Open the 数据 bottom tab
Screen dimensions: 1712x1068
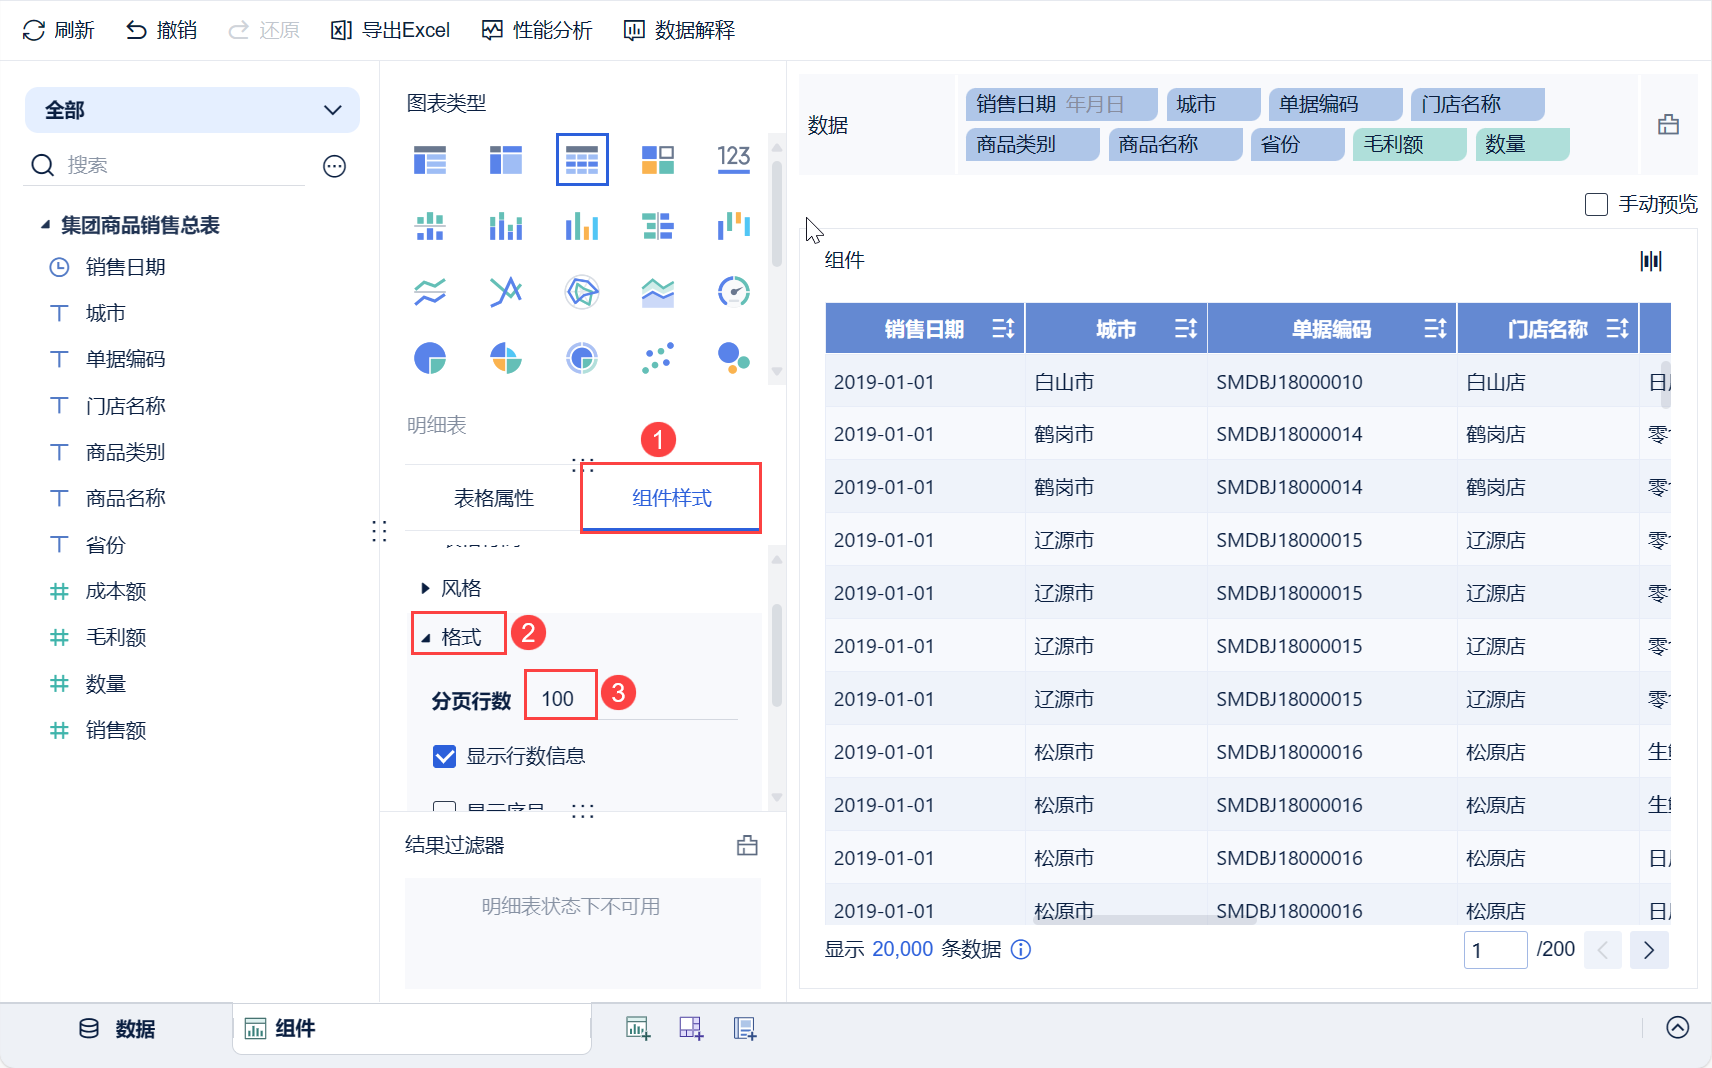117,1029
